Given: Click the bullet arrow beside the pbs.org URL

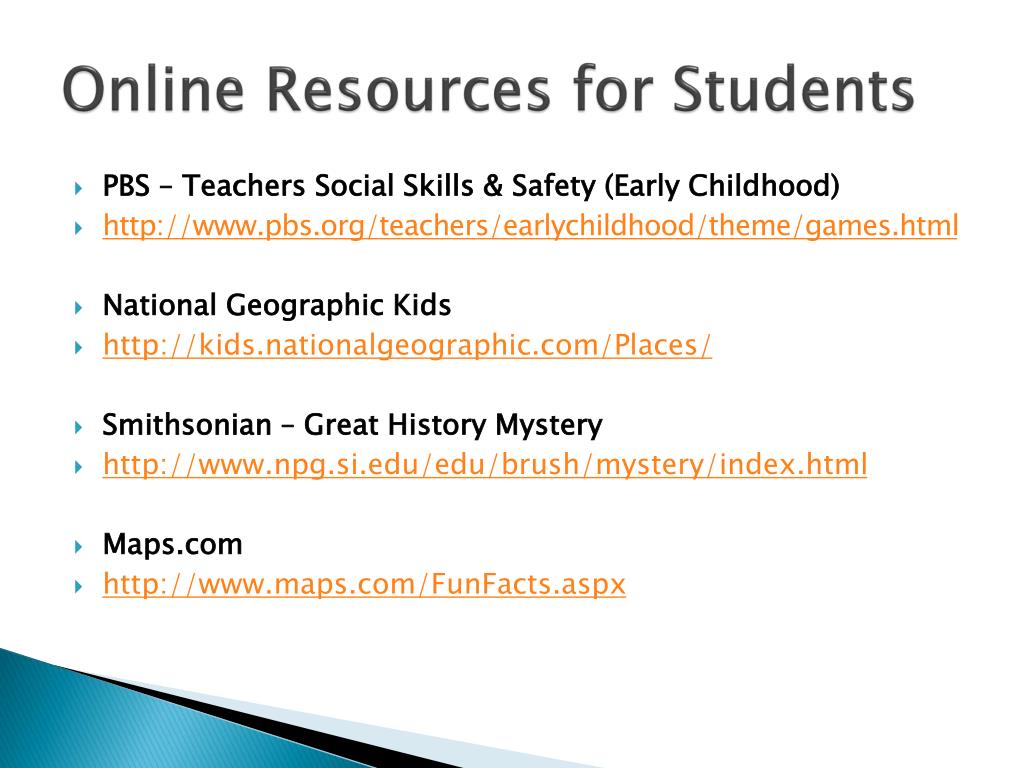Looking at the screenshot, I should pos(78,229).
